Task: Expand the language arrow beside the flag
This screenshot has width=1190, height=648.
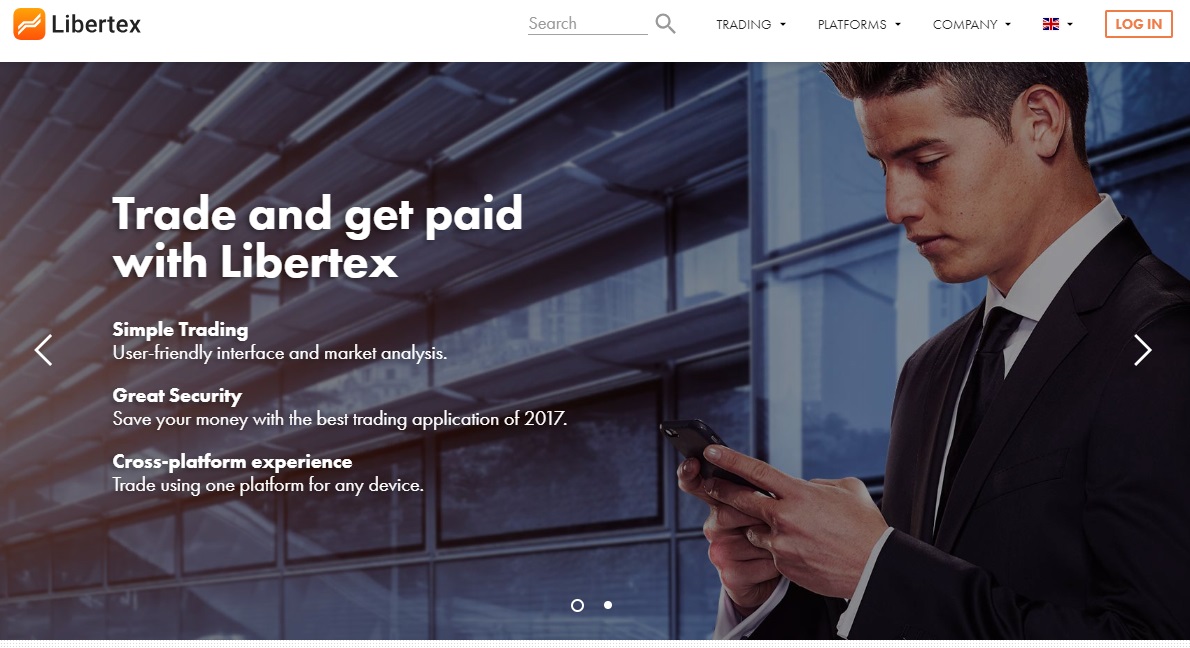Action: tap(1070, 24)
